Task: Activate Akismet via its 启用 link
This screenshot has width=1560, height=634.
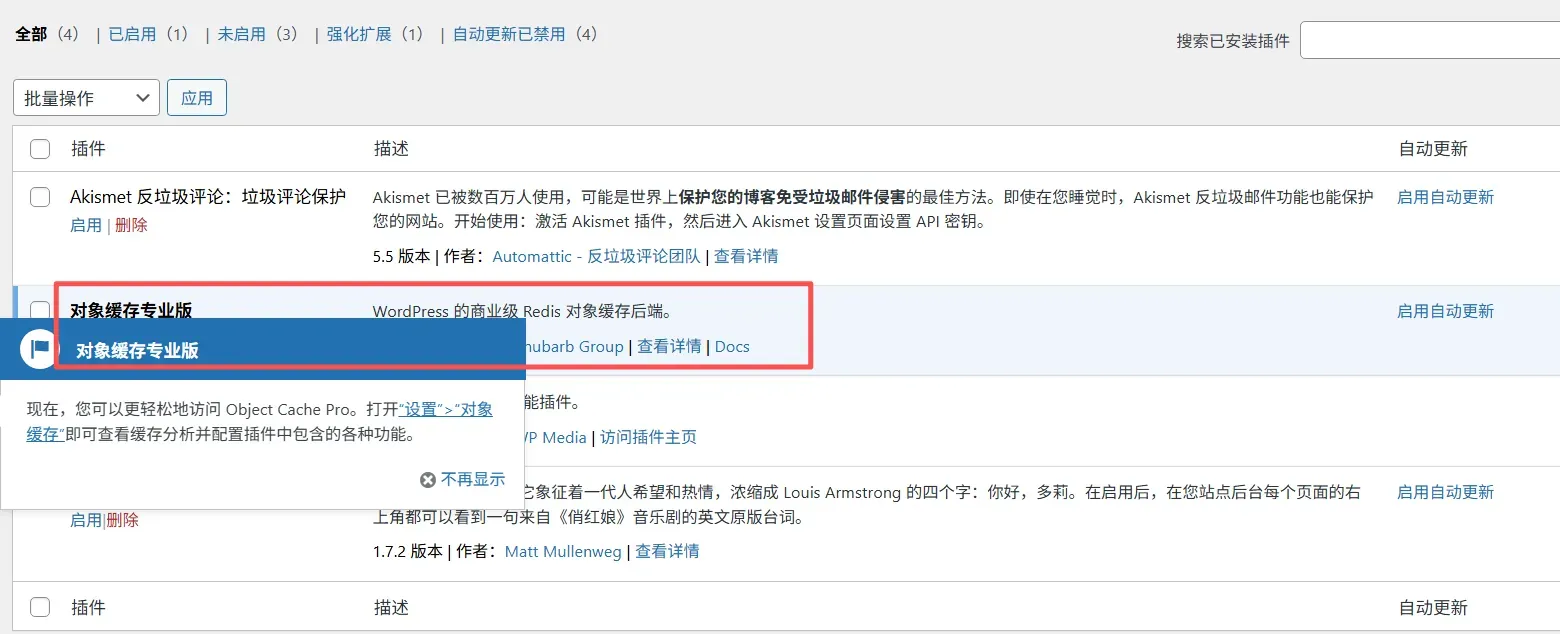Action: pyautogui.click(x=86, y=225)
